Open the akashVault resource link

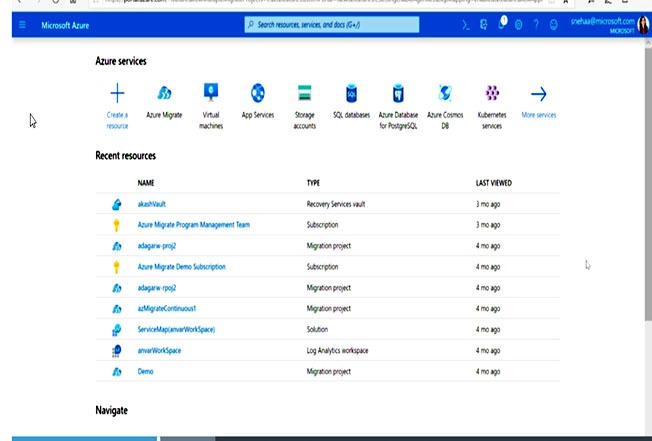coord(152,204)
